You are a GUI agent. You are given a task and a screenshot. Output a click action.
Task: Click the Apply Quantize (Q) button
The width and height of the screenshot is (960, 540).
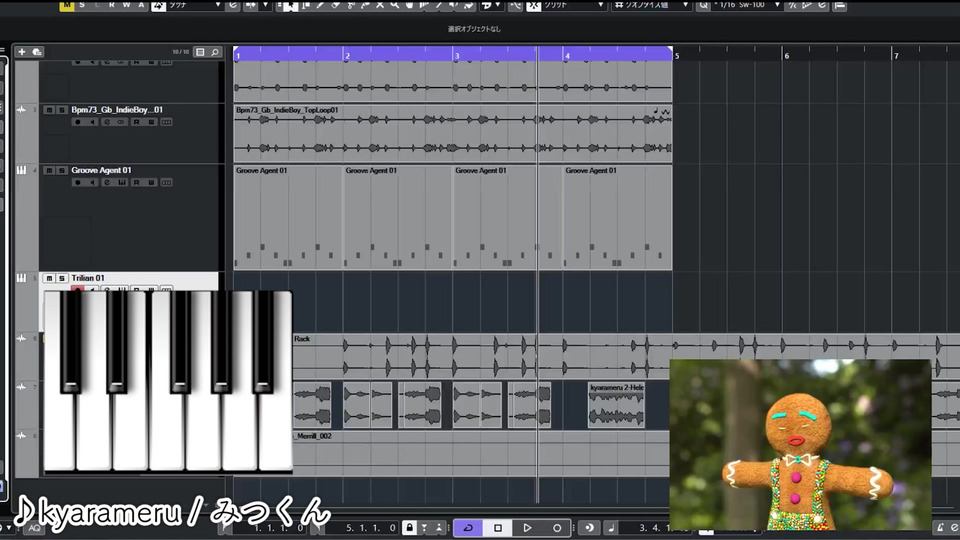703,5
